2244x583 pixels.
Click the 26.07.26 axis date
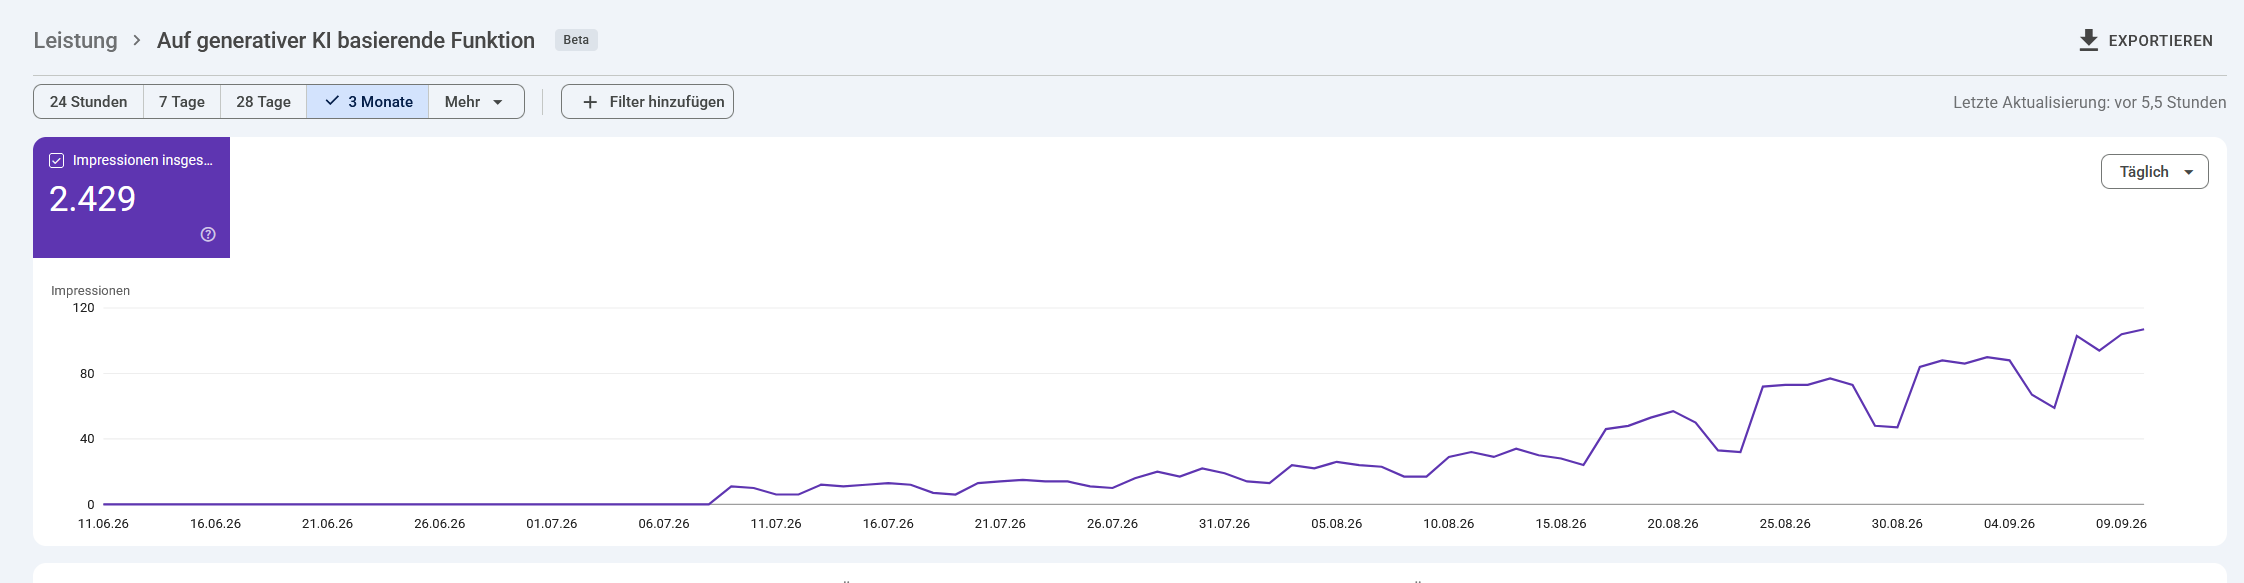(x=1112, y=524)
